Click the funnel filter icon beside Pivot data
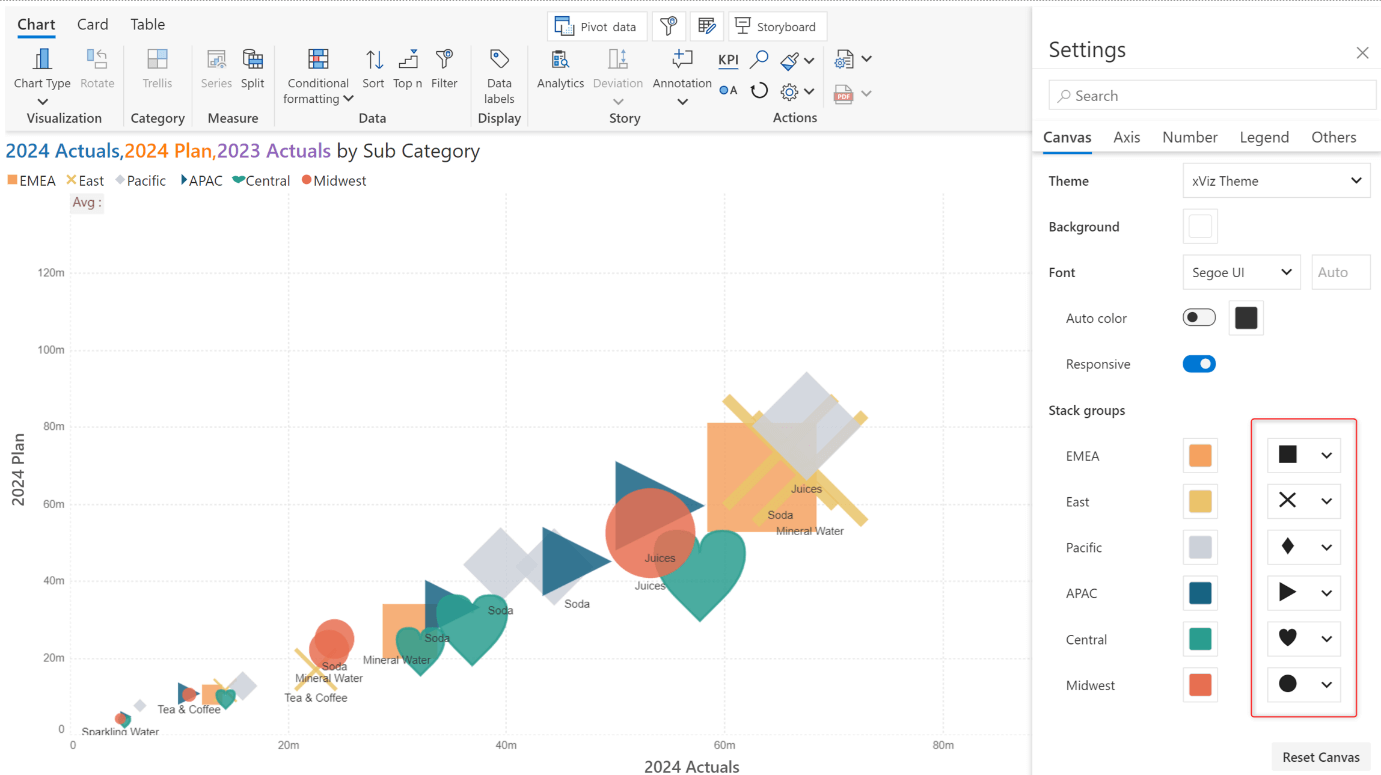Screen dimensions: 1381x775 (669, 26)
